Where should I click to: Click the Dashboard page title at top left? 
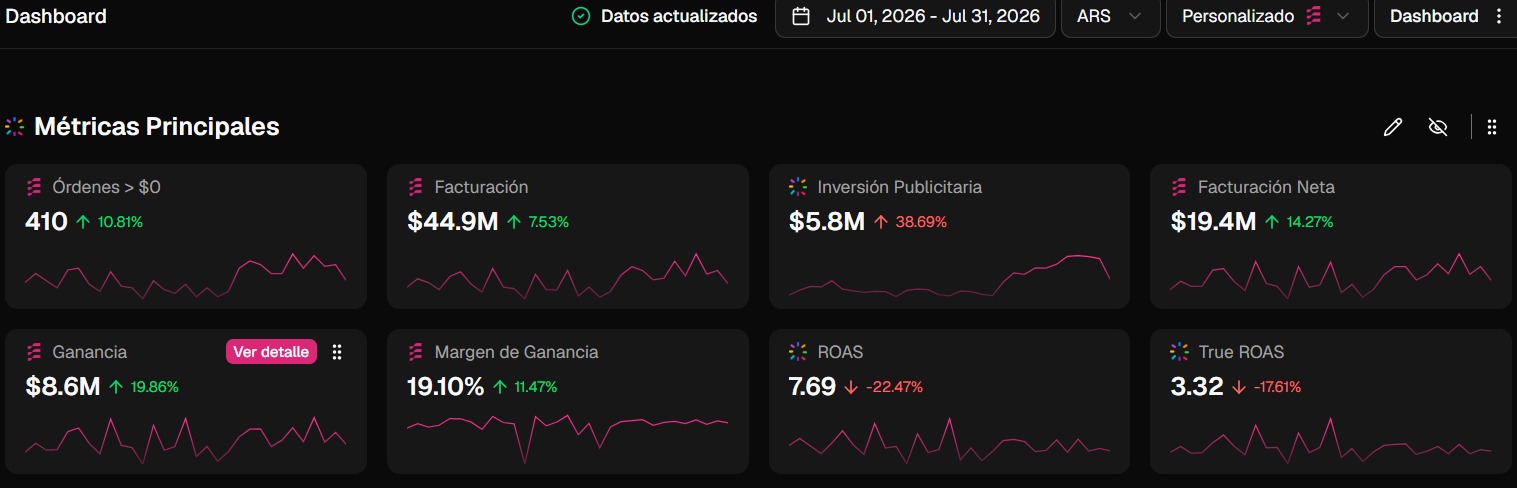[57, 16]
